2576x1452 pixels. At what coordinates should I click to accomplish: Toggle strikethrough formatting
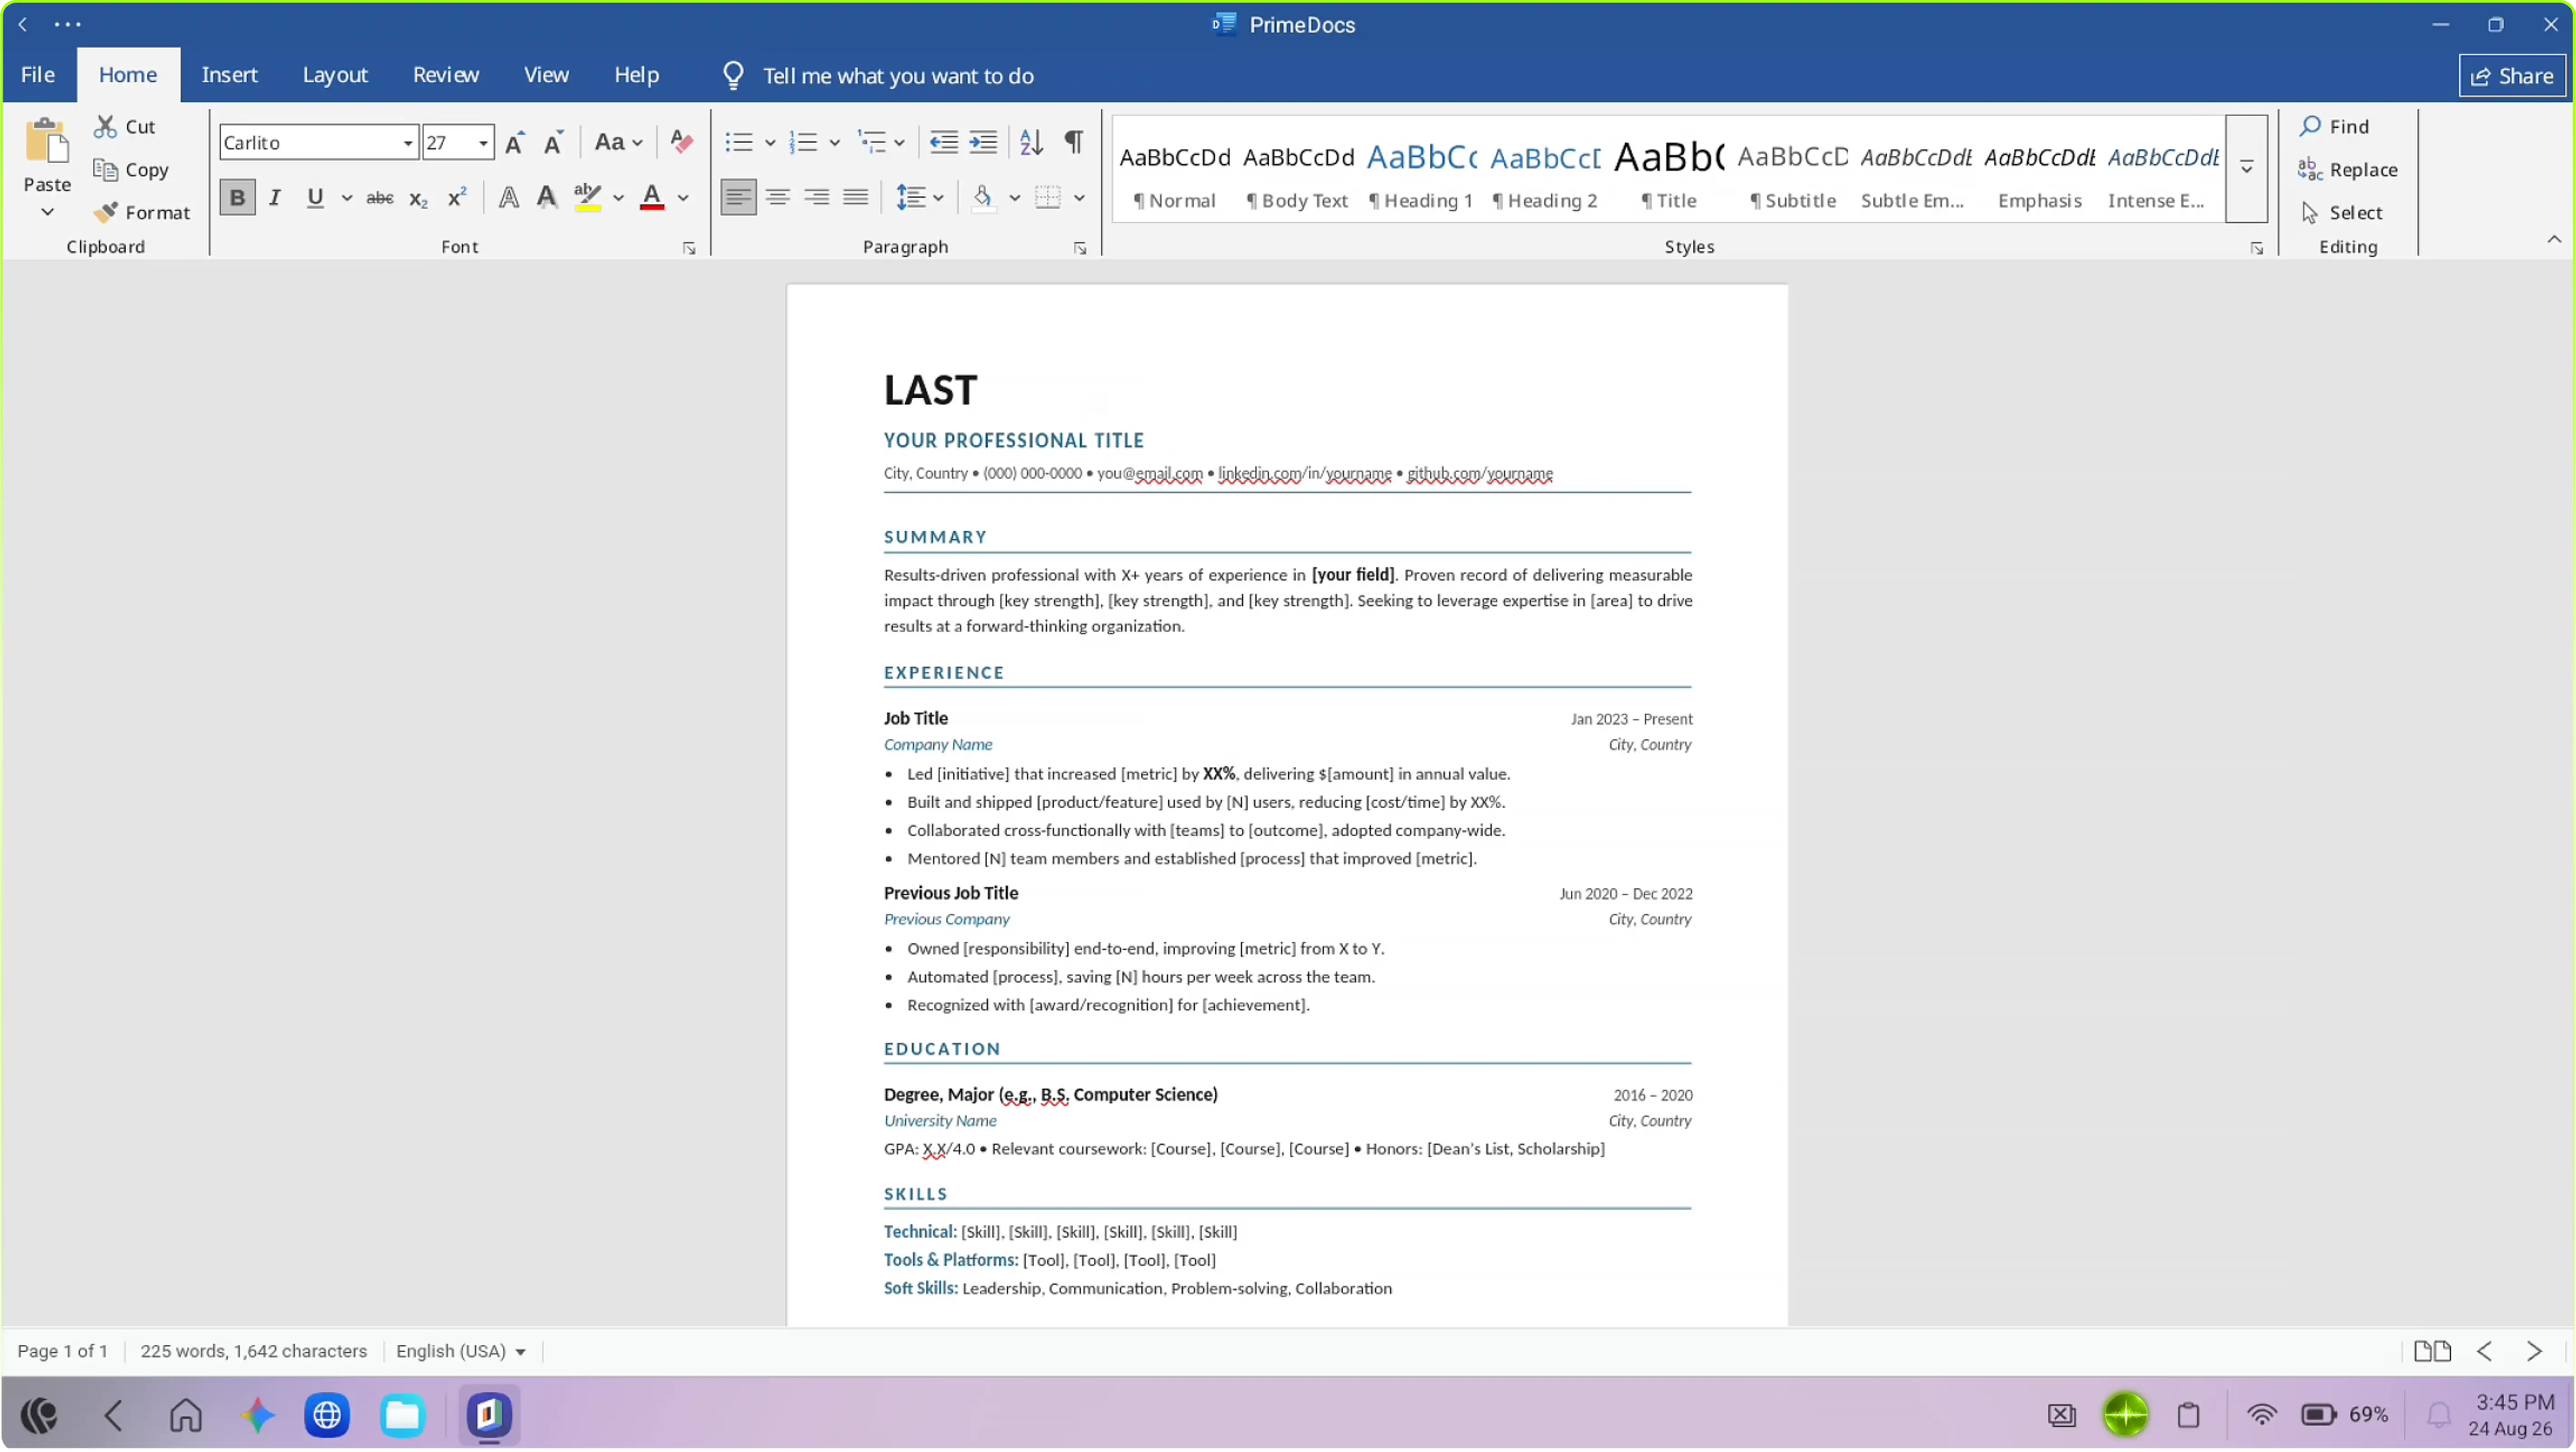(380, 198)
